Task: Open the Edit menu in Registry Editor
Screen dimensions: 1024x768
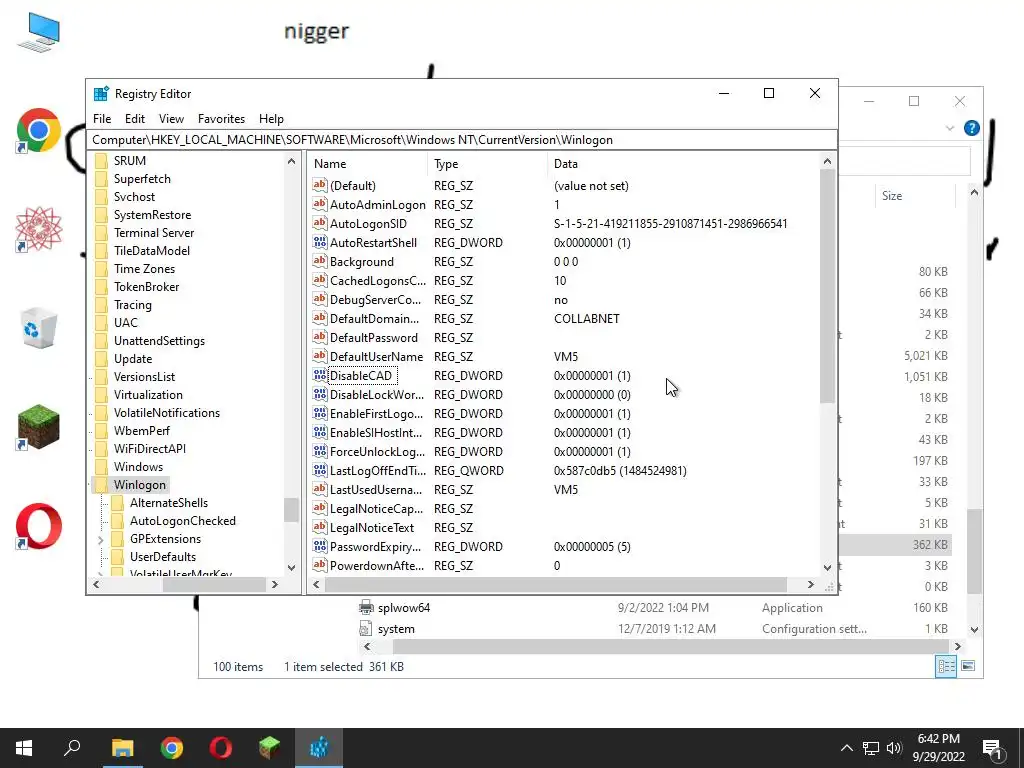Action: 135,119
